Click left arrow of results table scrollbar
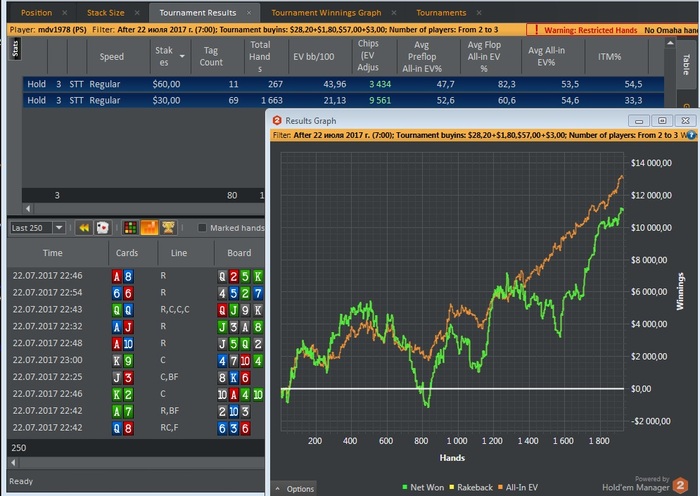 point(28,208)
